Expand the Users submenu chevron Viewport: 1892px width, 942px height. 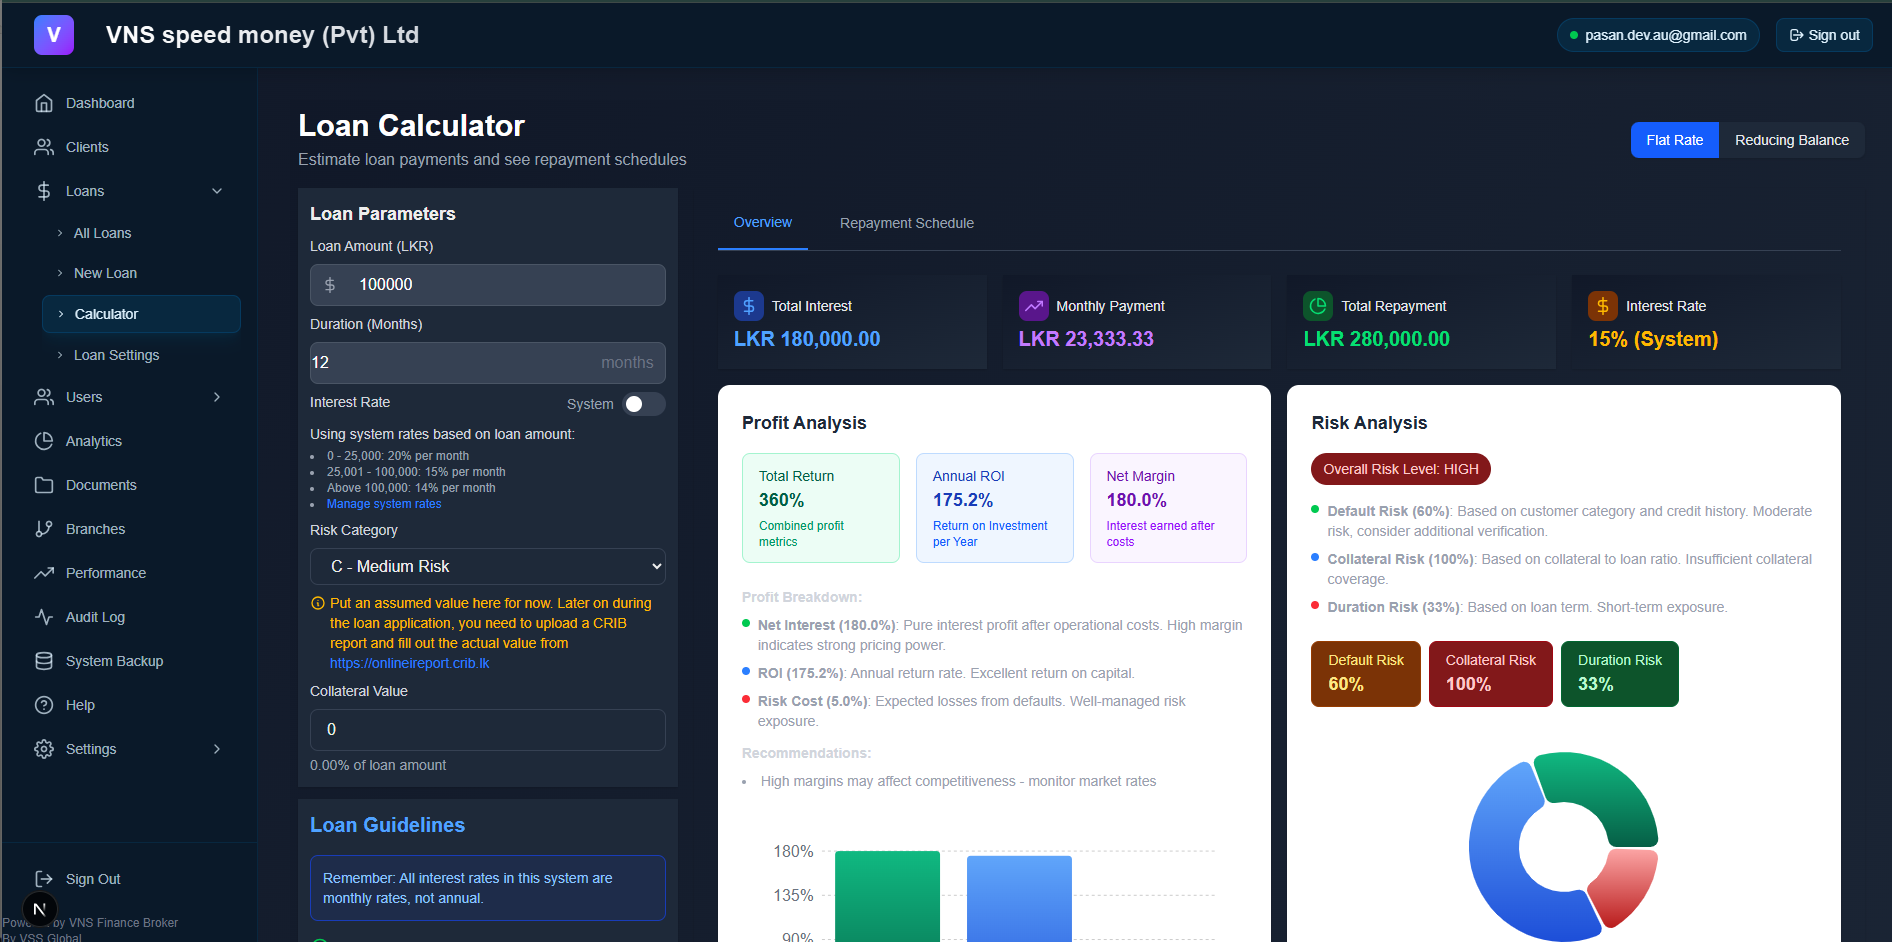(x=217, y=397)
